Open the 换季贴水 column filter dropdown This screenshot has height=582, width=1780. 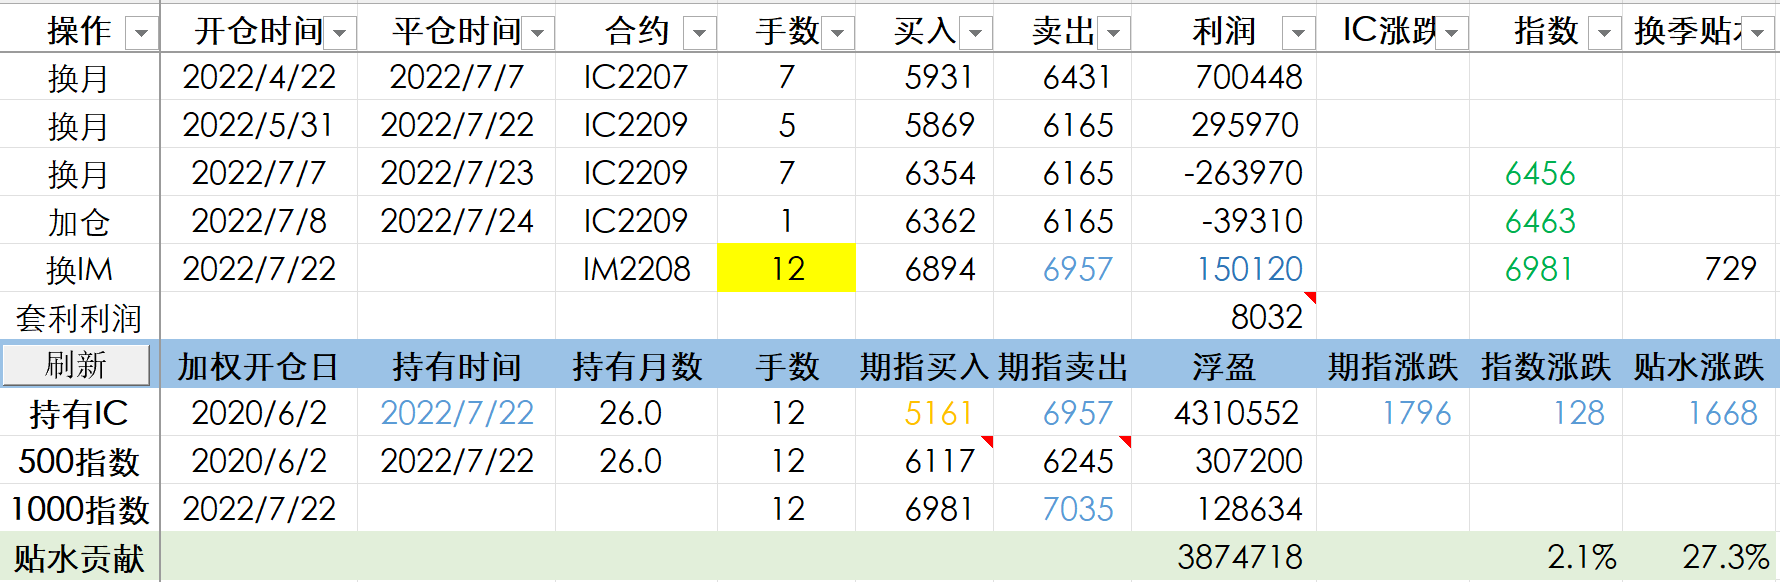point(1757,34)
